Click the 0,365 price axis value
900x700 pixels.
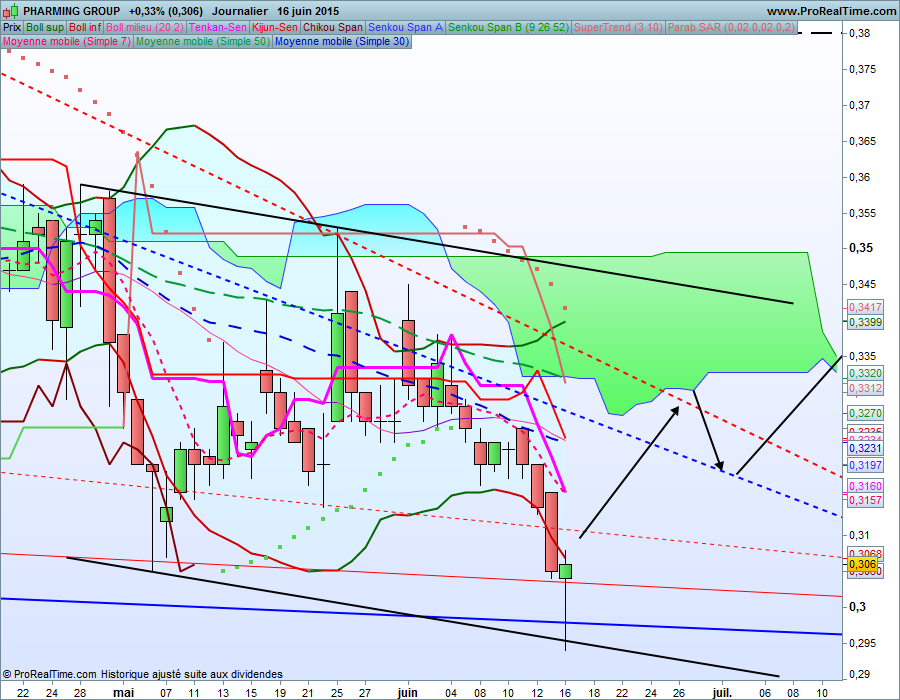[863, 141]
